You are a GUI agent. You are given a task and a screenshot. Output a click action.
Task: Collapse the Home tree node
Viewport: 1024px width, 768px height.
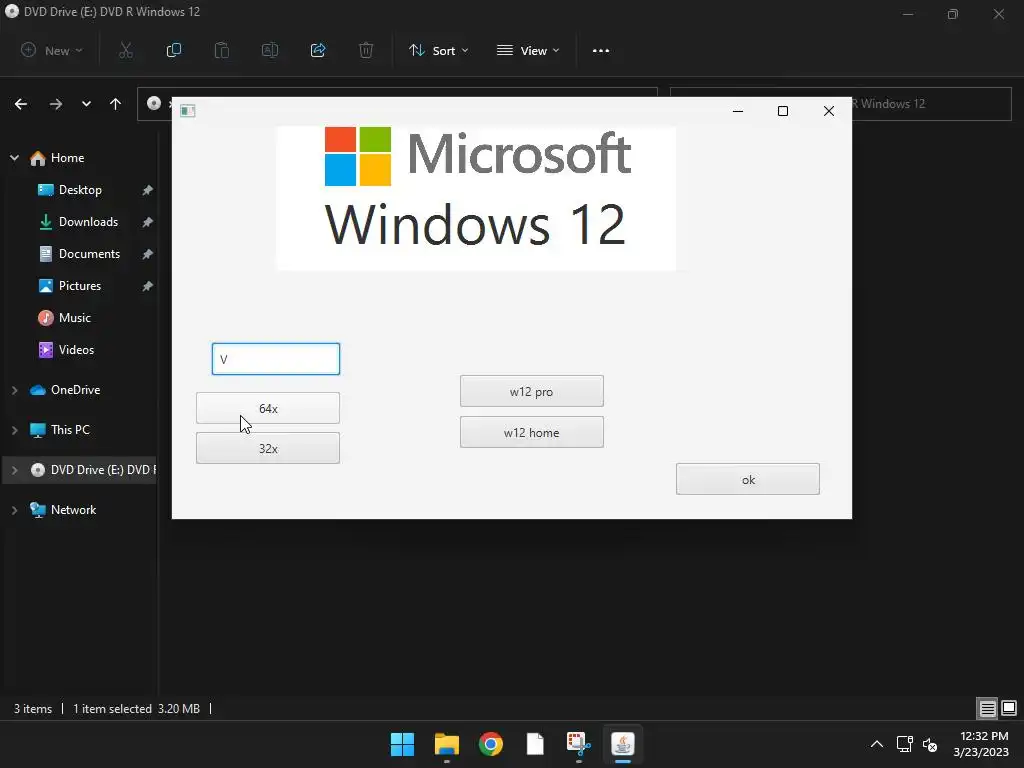14,158
